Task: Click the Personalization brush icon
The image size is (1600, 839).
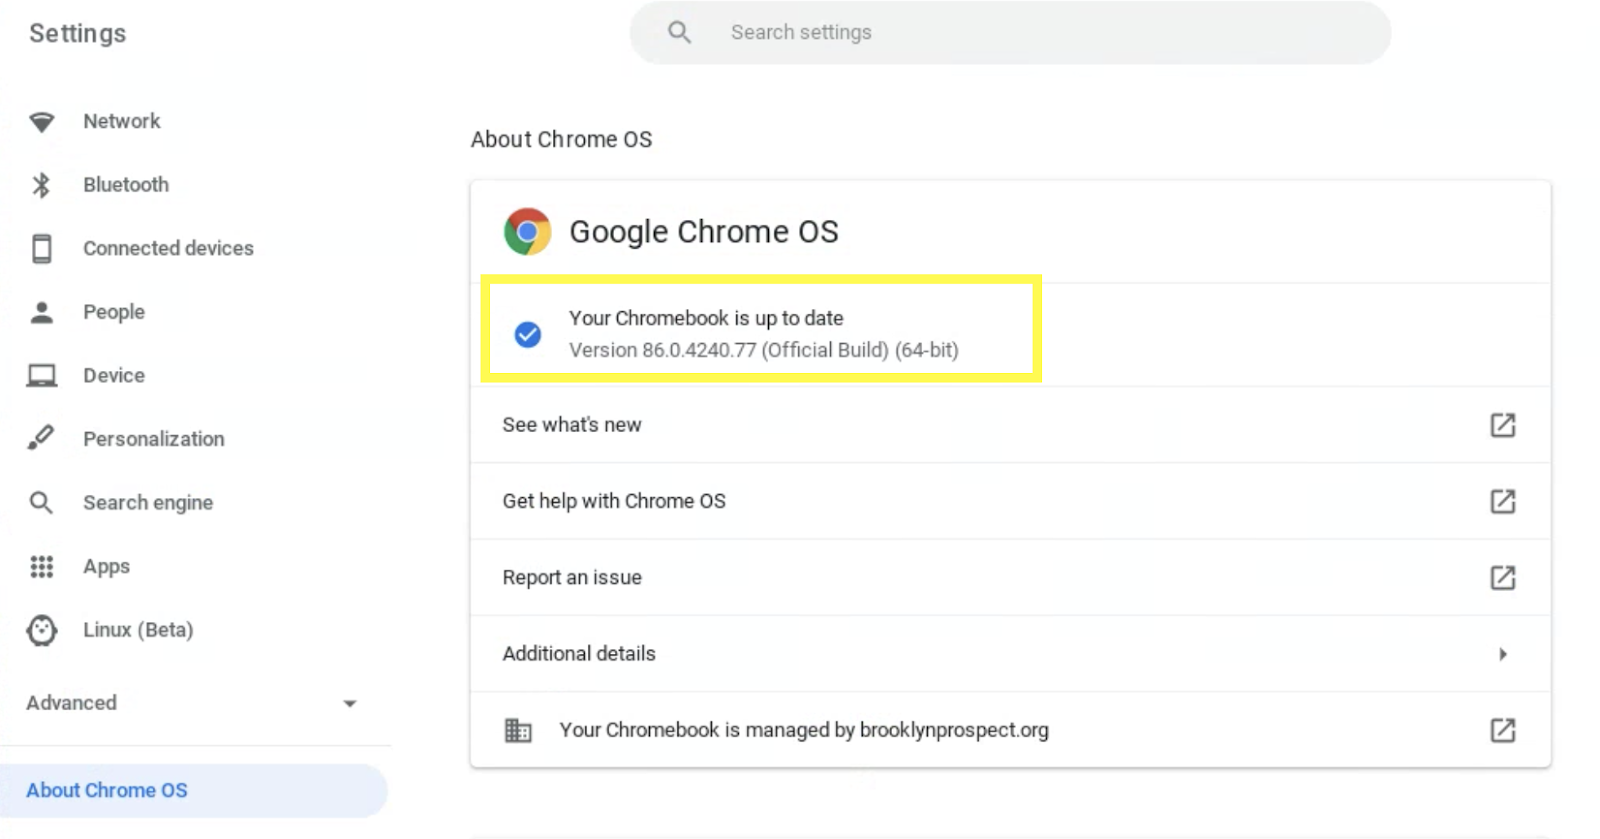Action: tap(41, 438)
